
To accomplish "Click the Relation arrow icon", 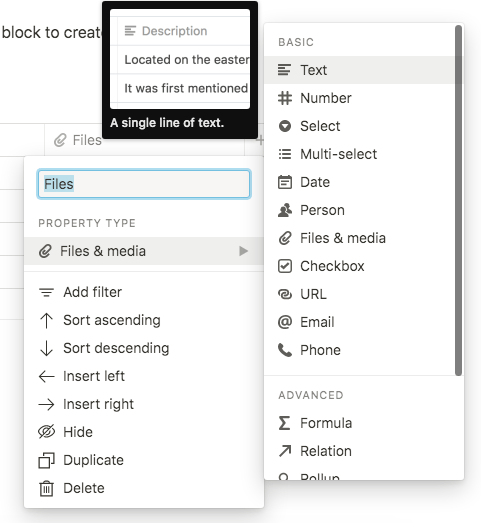I will pyautogui.click(x=285, y=451).
